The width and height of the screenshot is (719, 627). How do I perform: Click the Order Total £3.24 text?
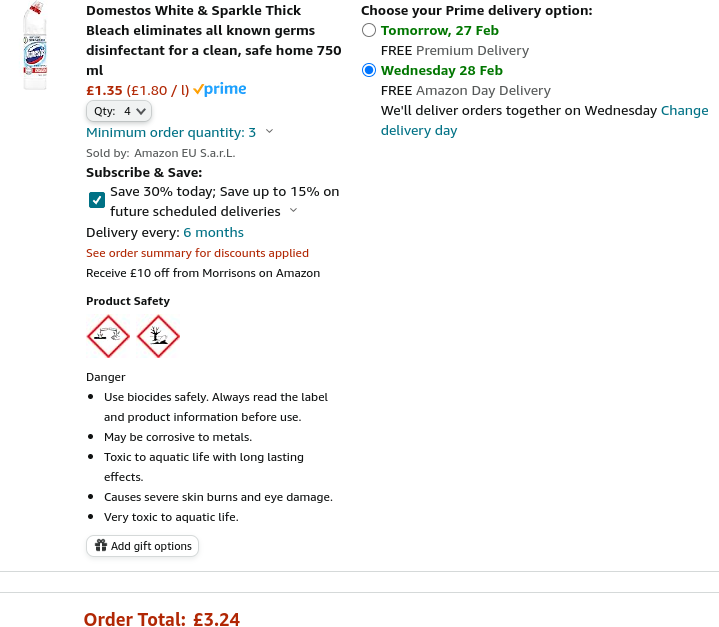coord(162,619)
